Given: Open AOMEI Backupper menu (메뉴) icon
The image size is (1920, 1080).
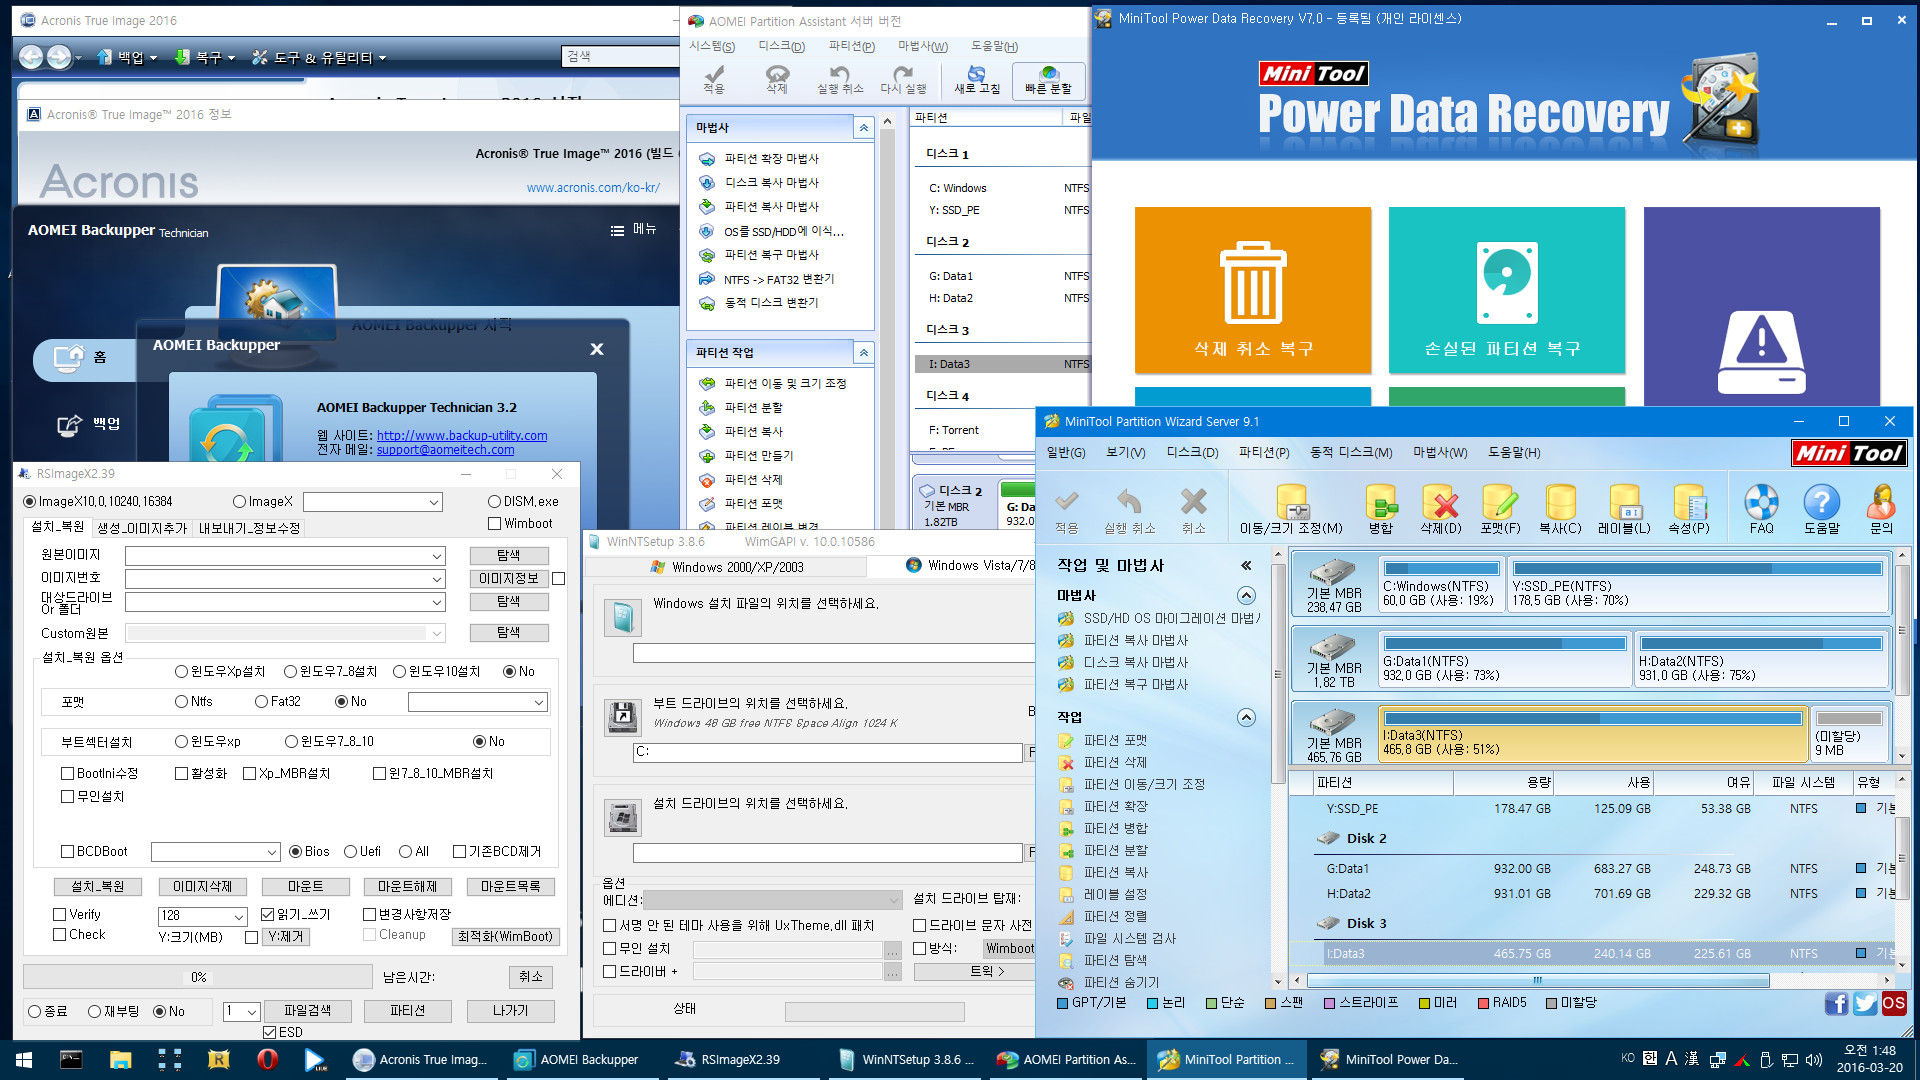Looking at the screenshot, I should point(633,229).
